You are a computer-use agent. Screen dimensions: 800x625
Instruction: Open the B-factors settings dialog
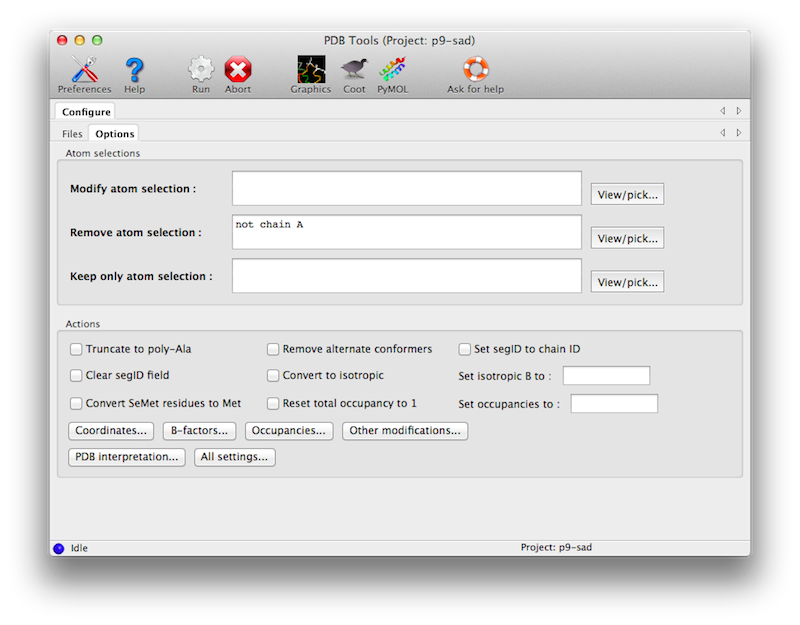coord(198,430)
